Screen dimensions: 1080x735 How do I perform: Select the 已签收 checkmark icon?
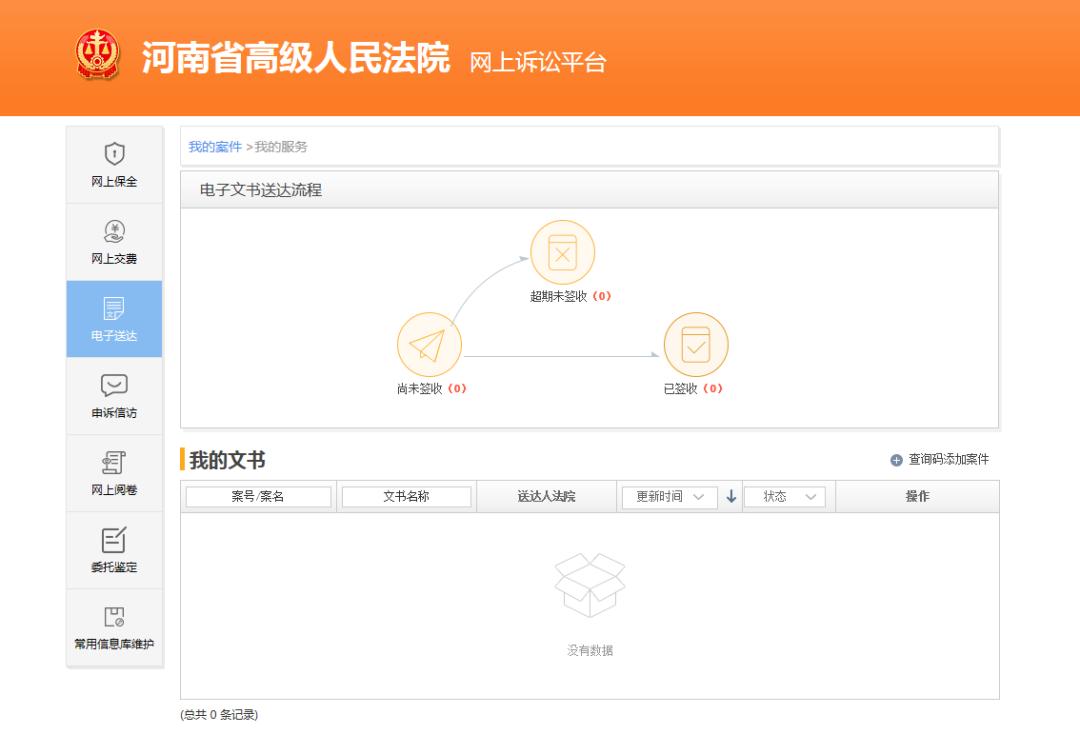pyautogui.click(x=696, y=345)
